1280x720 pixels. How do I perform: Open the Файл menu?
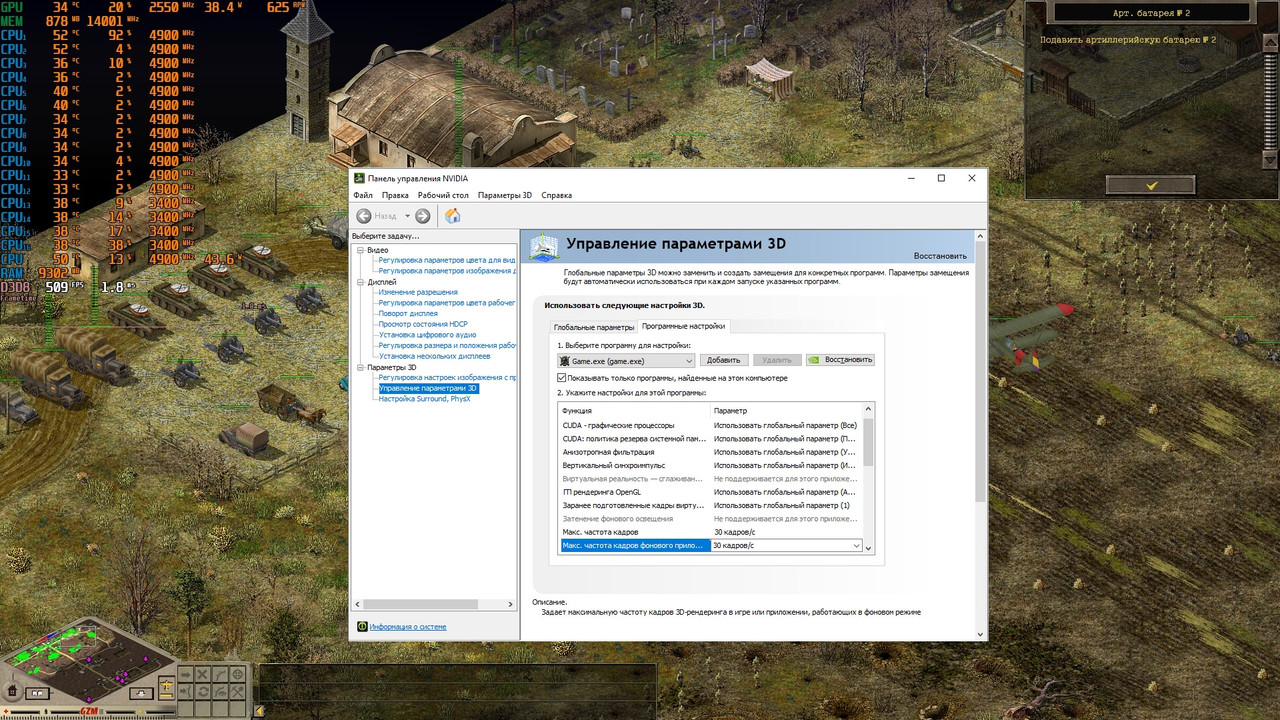(362, 195)
